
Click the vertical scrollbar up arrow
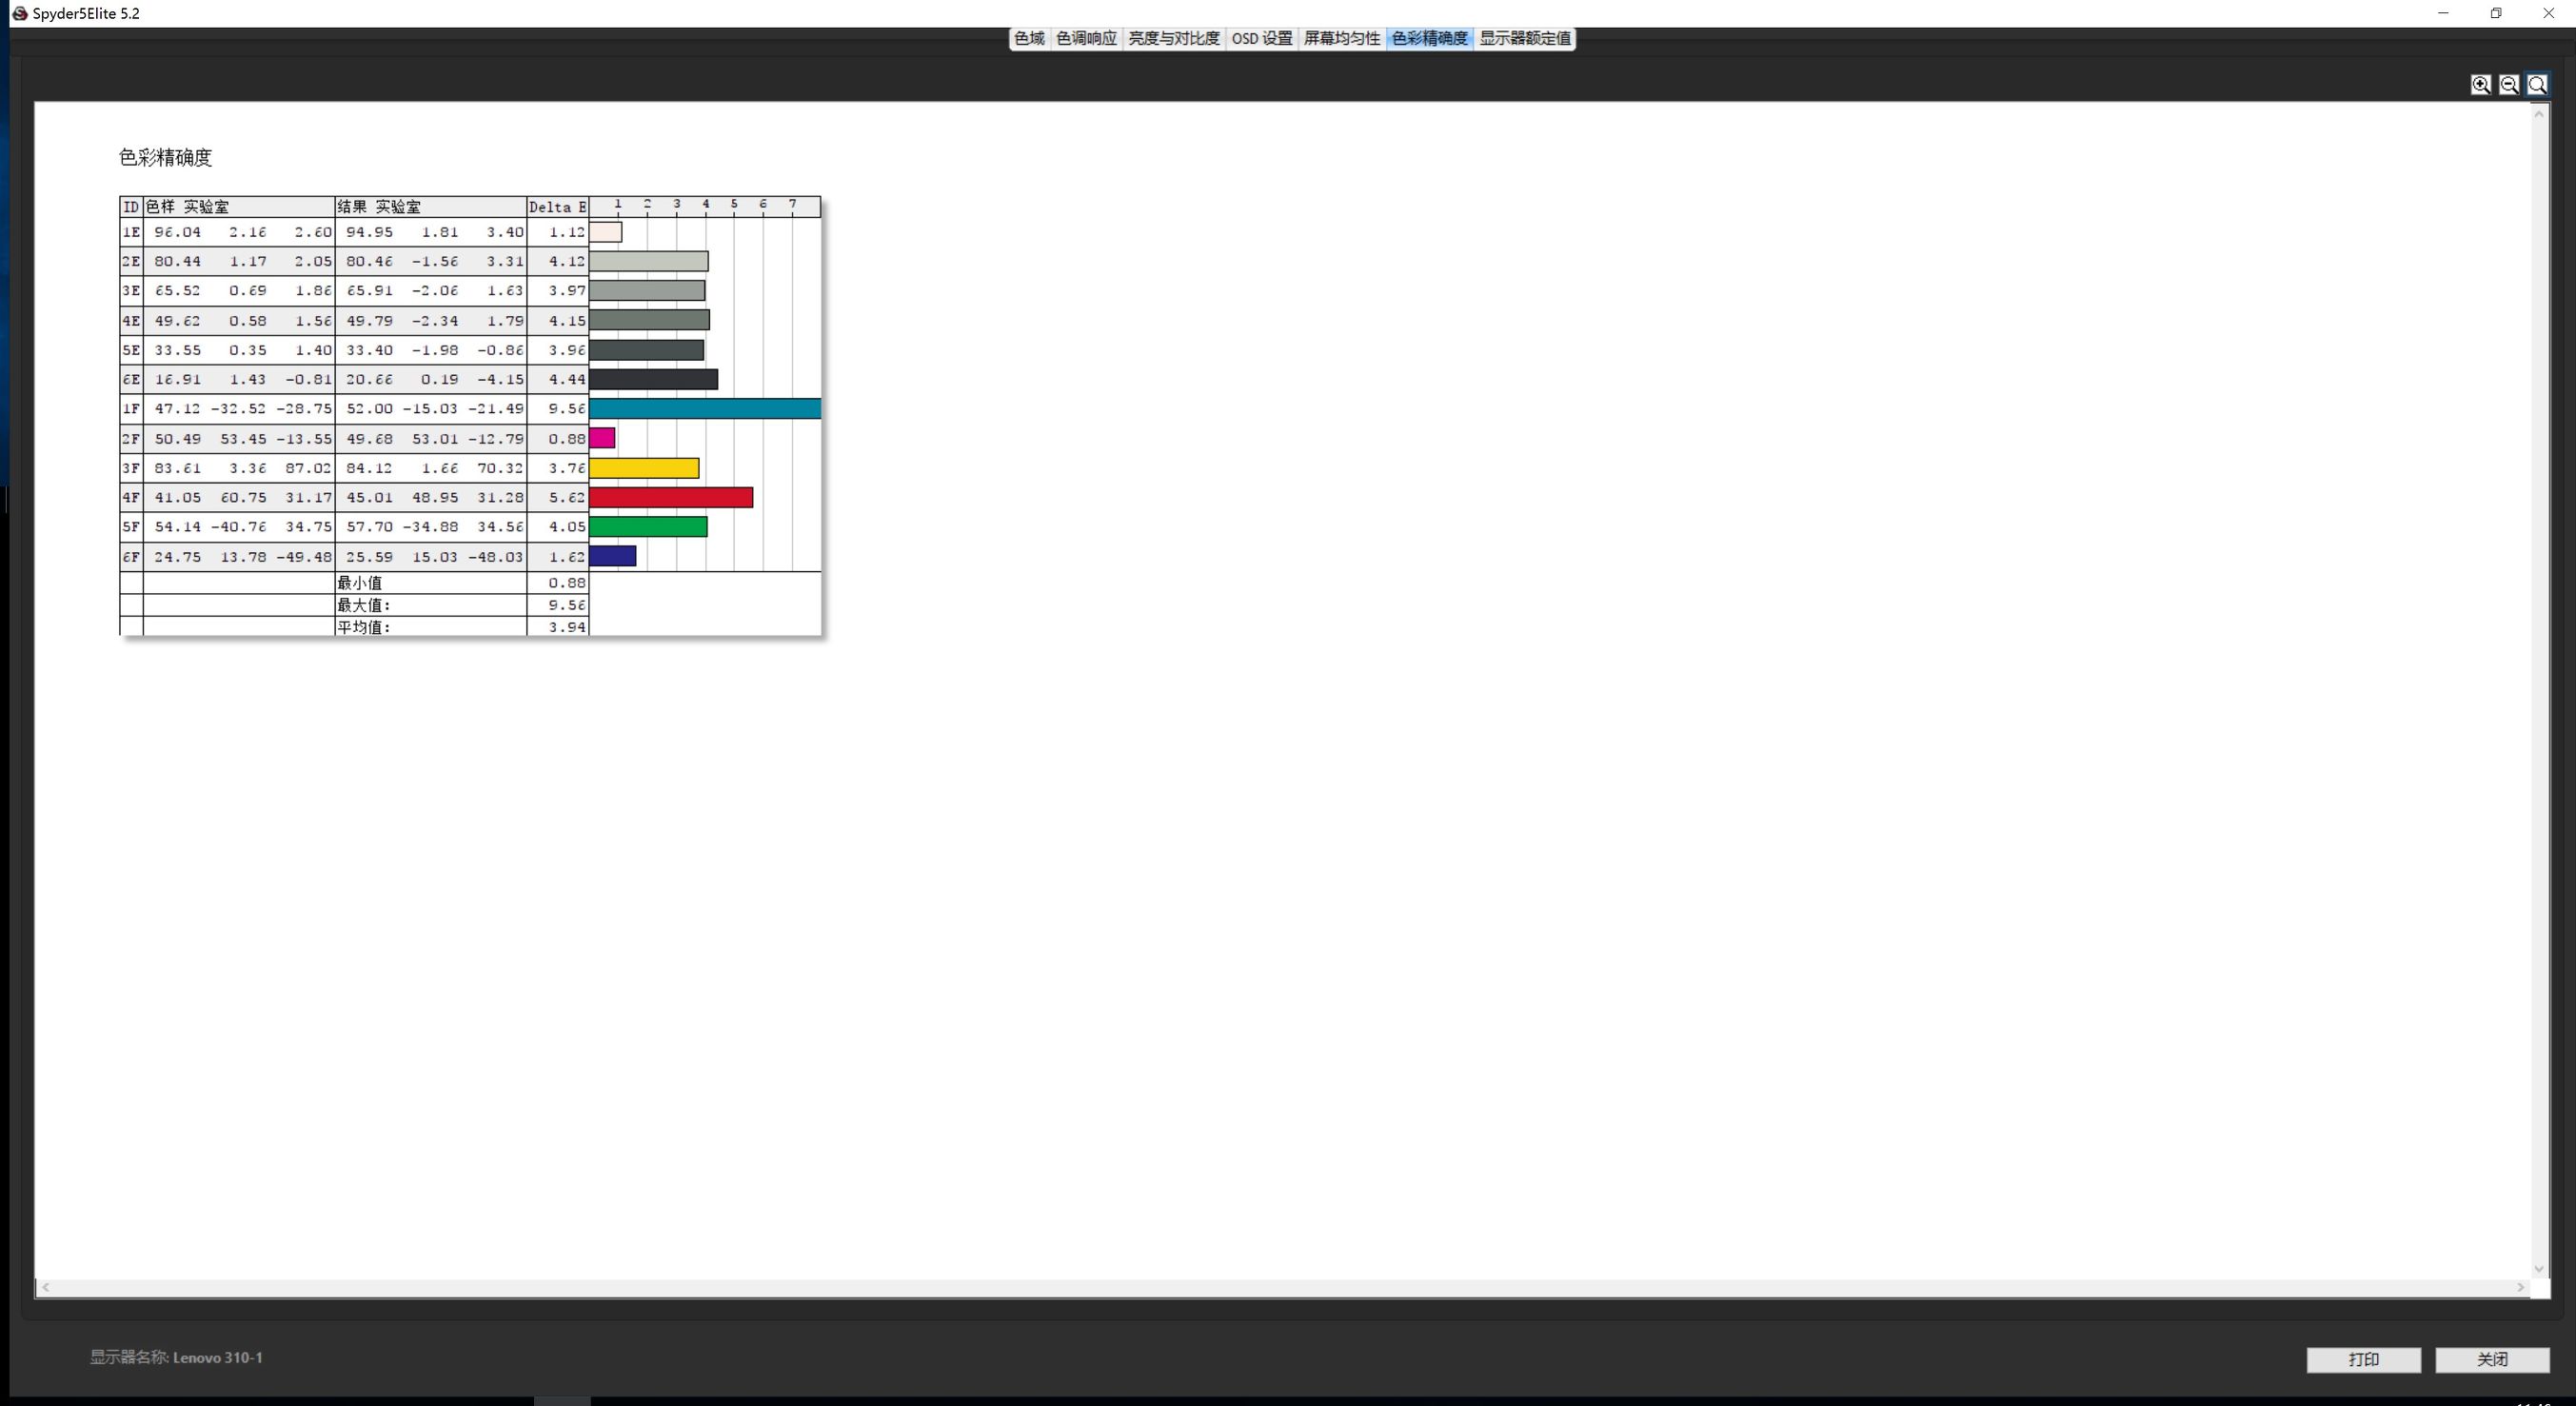(x=2538, y=114)
